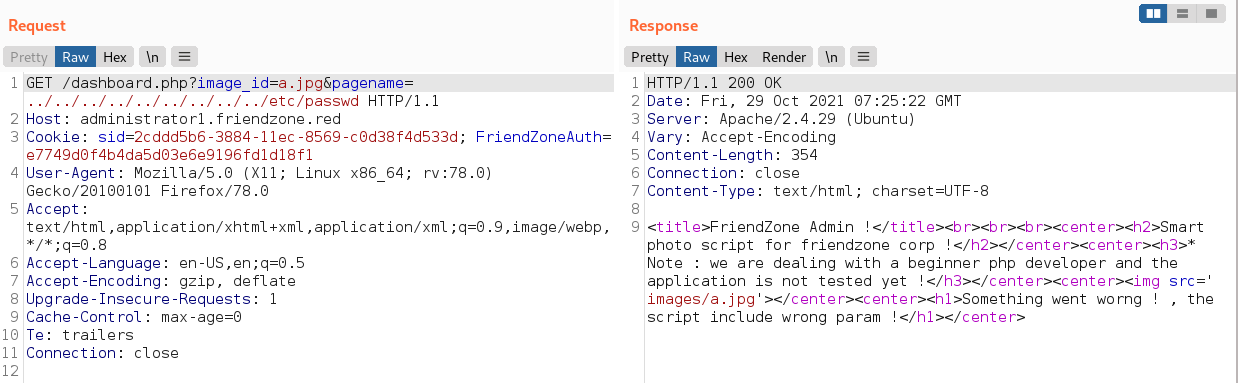
Task: Switch Request view to Pretty tab
Action: coord(29,57)
